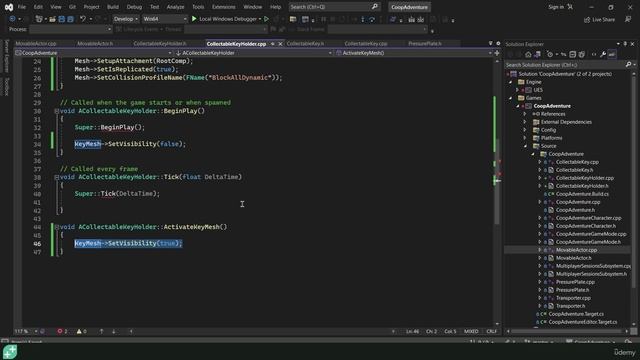
Task: Click Start Without Debugging hollow play icon
Action: point(267,19)
